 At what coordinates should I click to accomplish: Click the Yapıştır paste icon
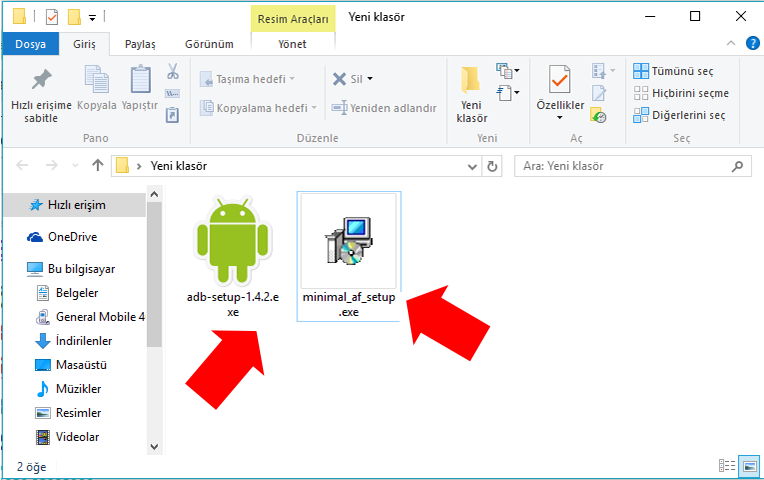coord(140,80)
